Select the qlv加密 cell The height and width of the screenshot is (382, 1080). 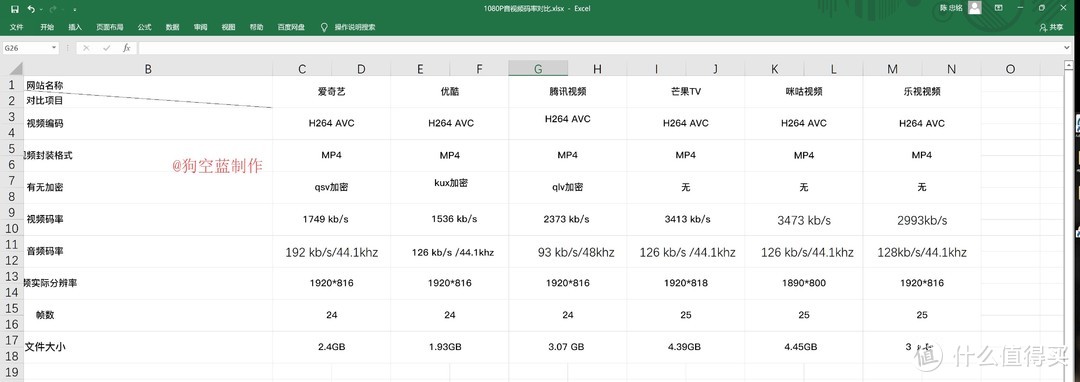click(568, 187)
